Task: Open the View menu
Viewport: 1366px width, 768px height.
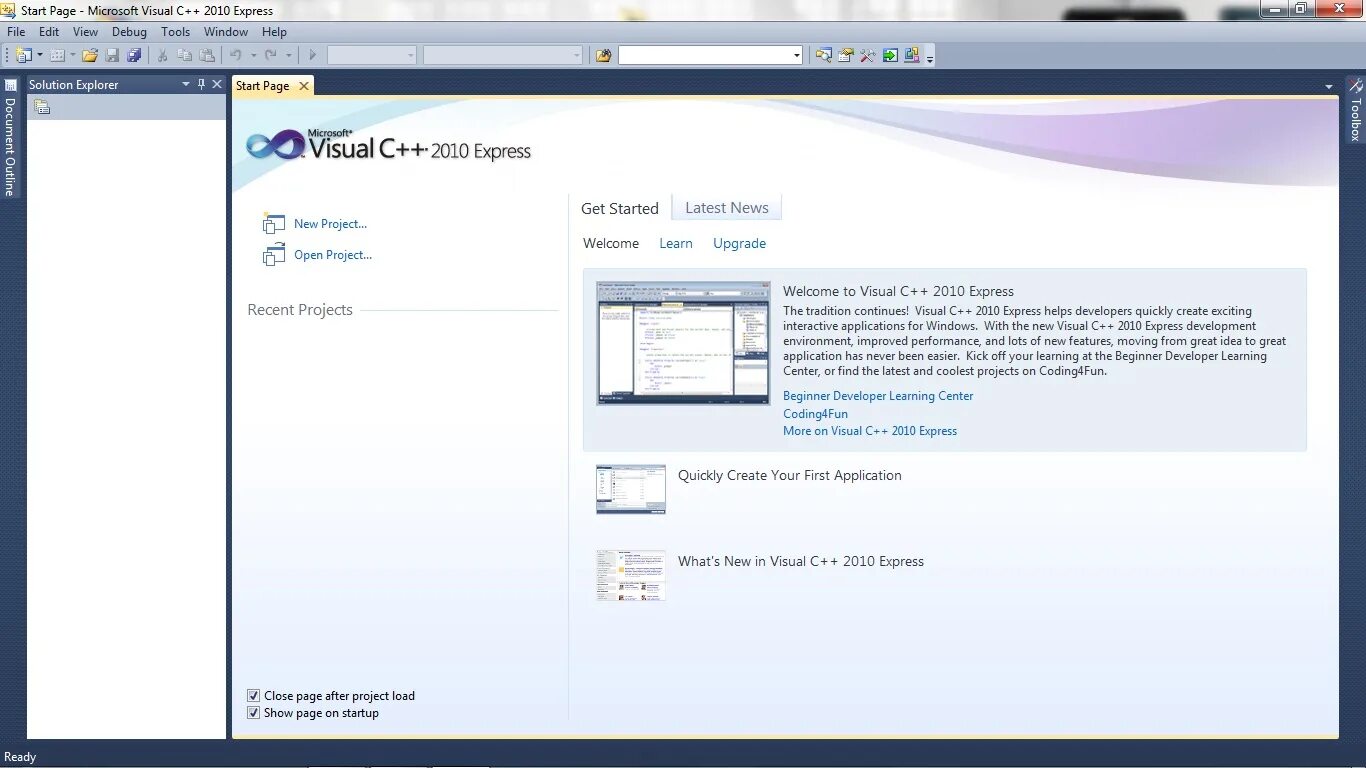Action: pos(86,32)
